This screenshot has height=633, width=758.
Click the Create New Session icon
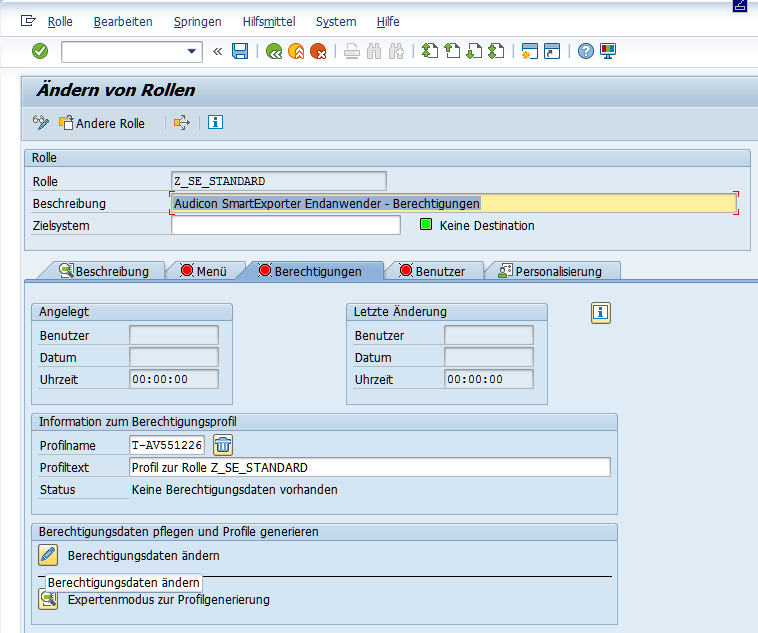(x=530, y=51)
